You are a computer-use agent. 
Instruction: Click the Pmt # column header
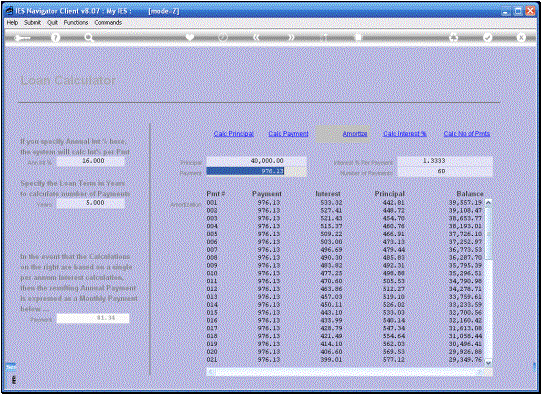[216, 194]
